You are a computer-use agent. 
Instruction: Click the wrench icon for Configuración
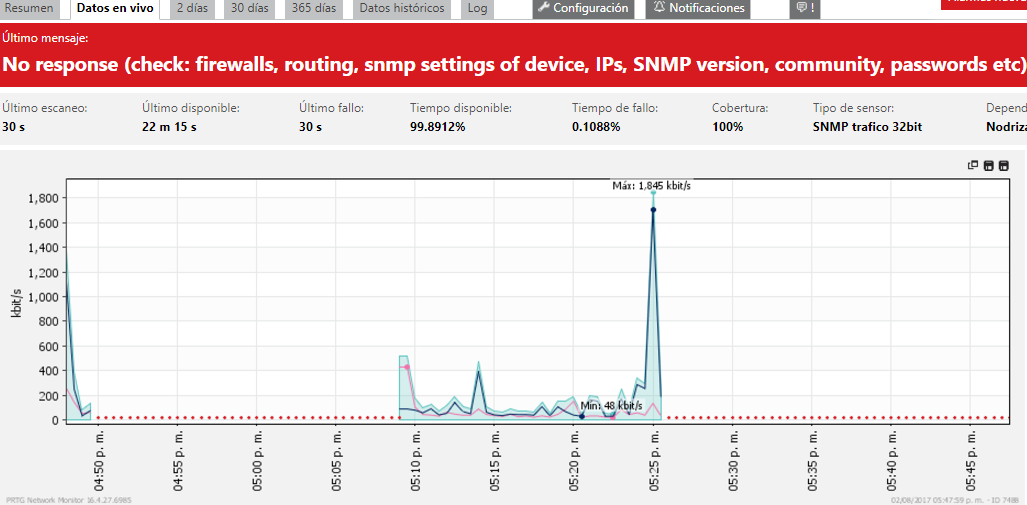click(x=544, y=8)
